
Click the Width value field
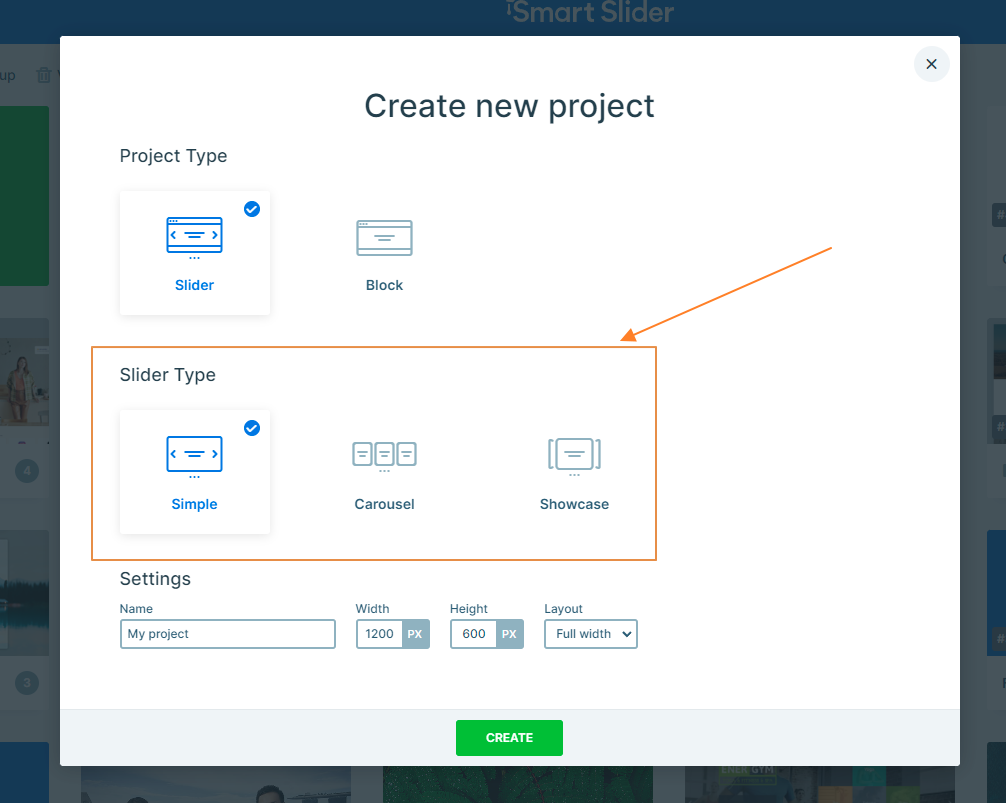pyautogui.click(x=379, y=633)
